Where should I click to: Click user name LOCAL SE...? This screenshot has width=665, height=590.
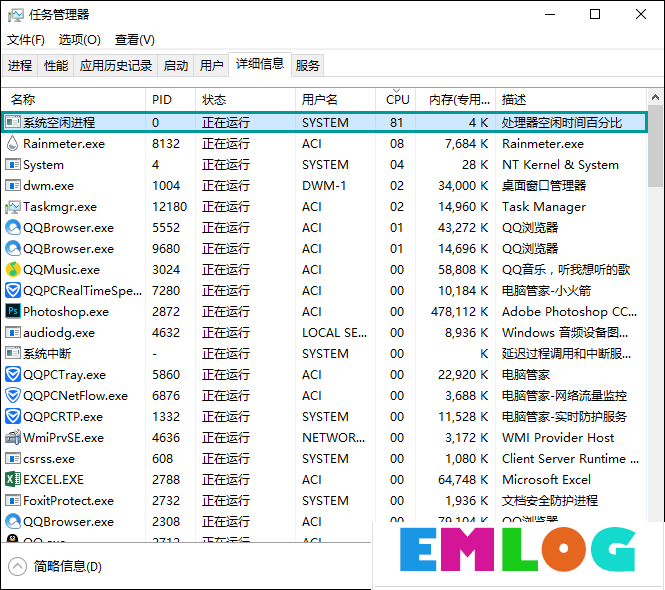(x=334, y=333)
